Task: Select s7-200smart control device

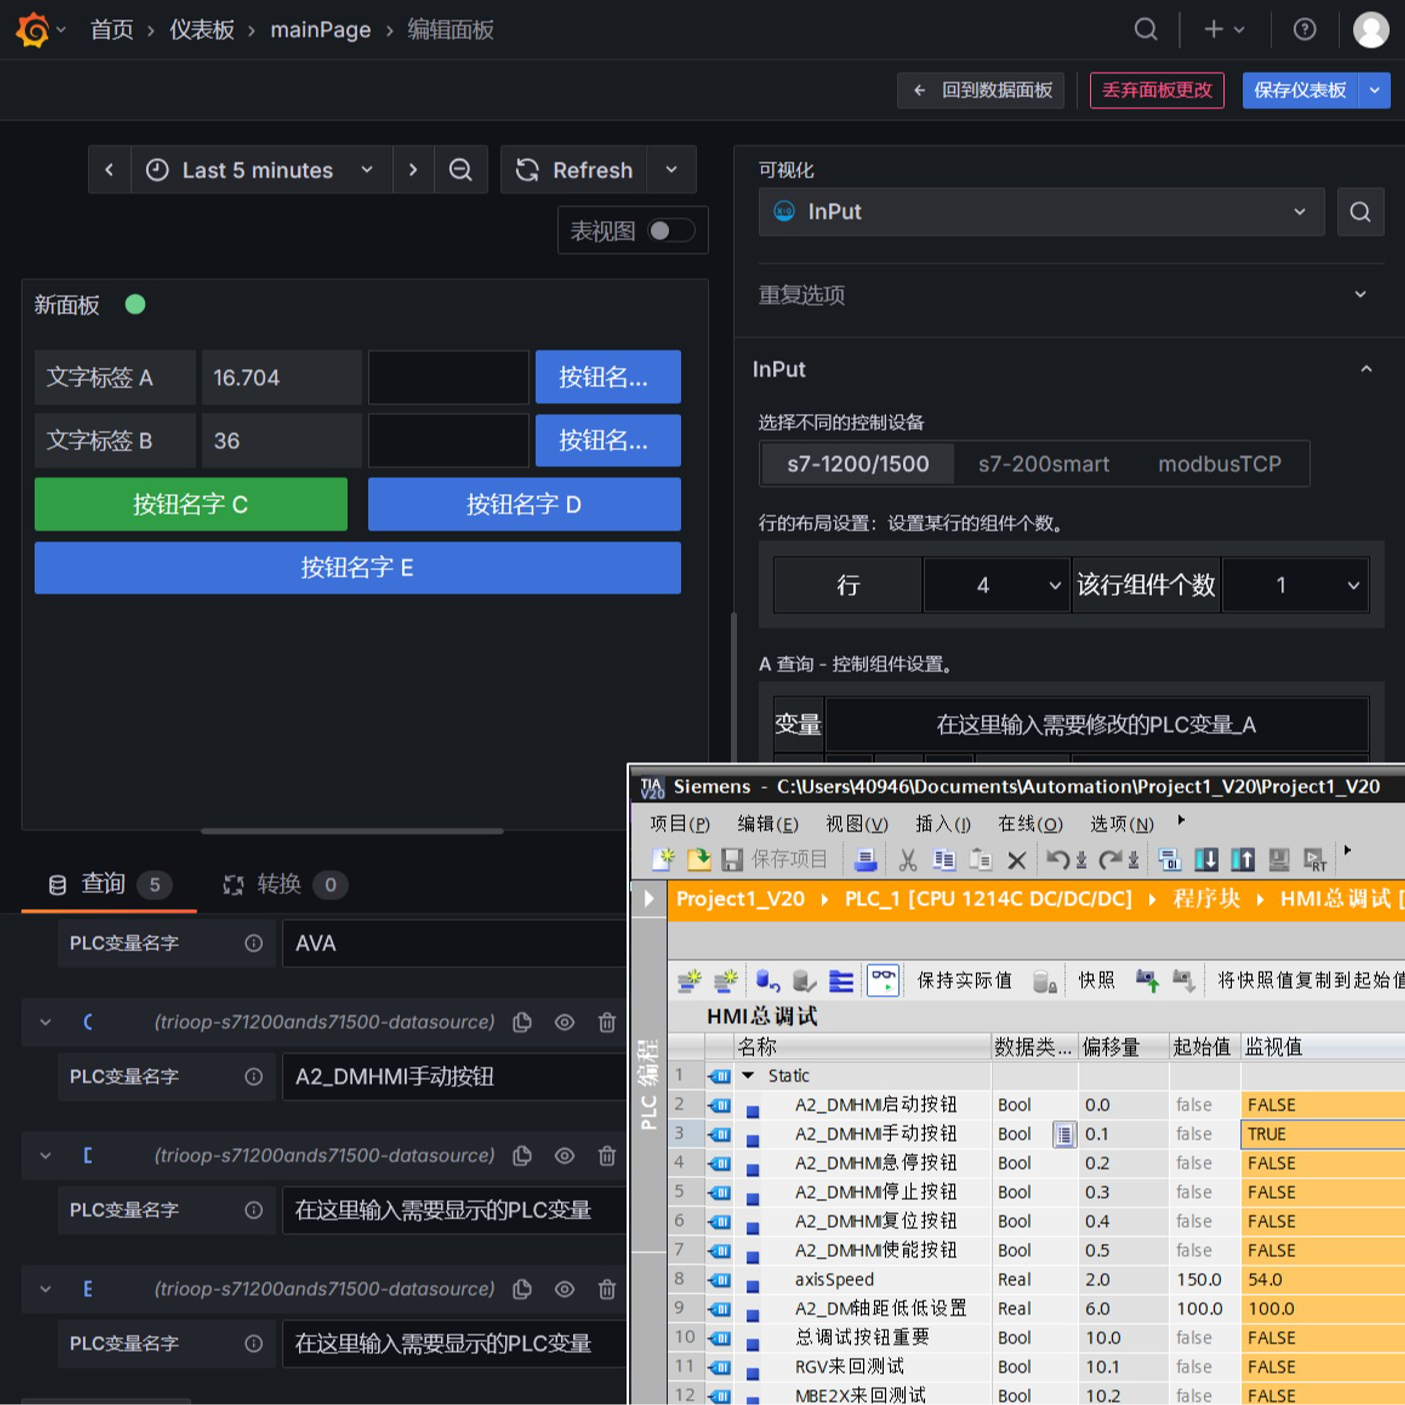Action: click(1043, 464)
